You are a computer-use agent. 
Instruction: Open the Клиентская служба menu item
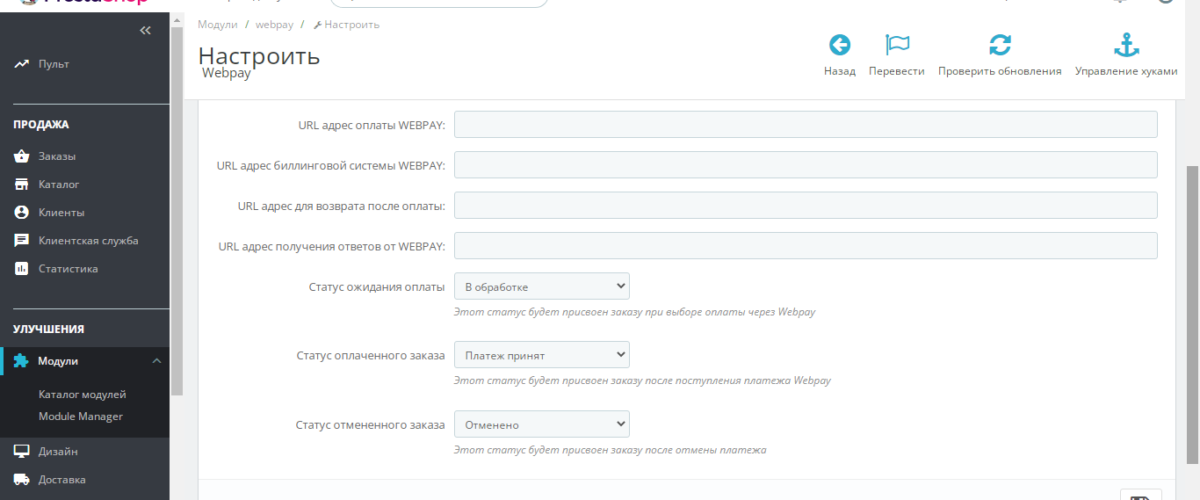click(86, 240)
